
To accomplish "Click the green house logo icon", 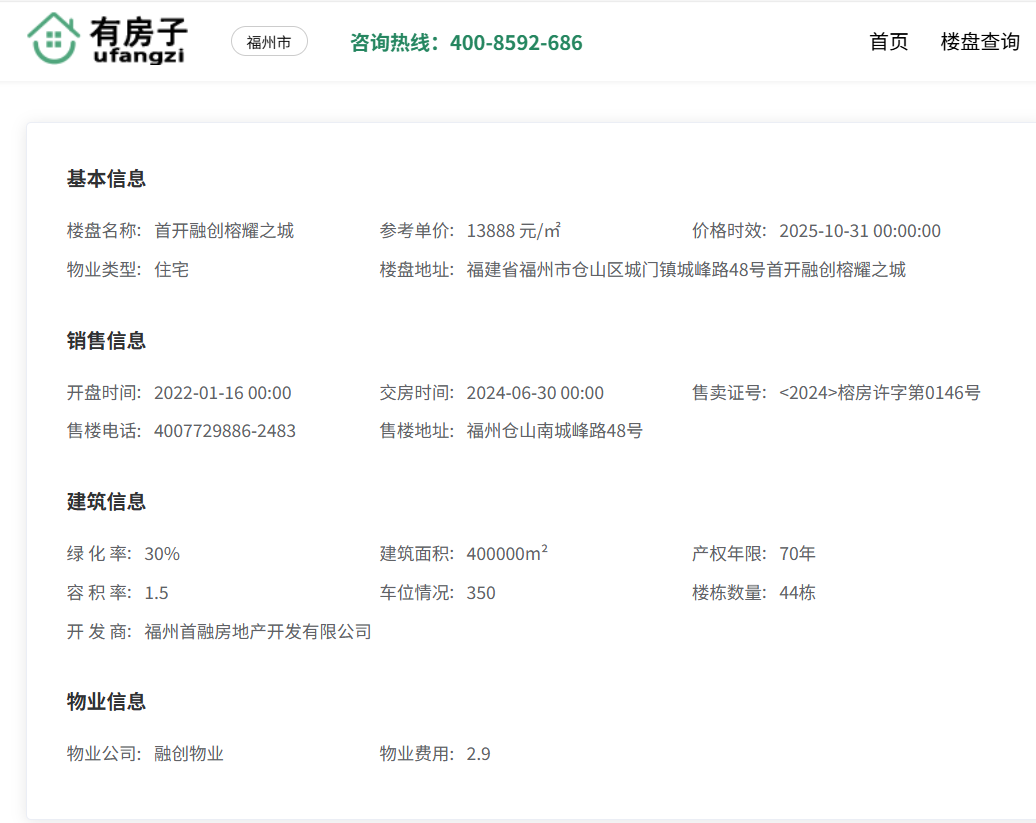I will [53, 39].
